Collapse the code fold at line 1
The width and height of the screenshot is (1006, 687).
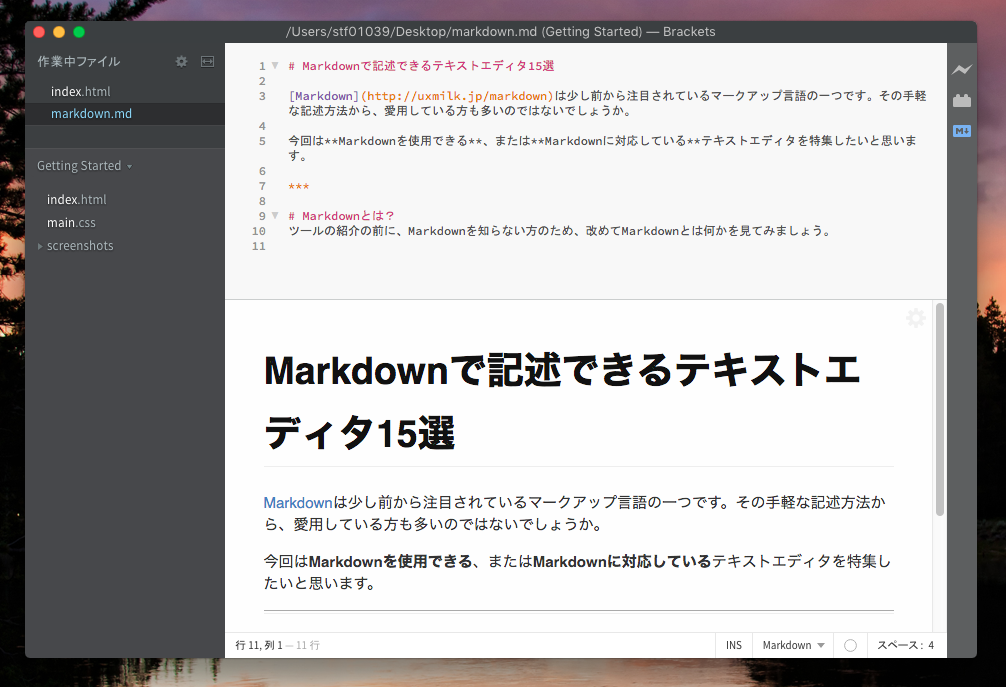275,66
